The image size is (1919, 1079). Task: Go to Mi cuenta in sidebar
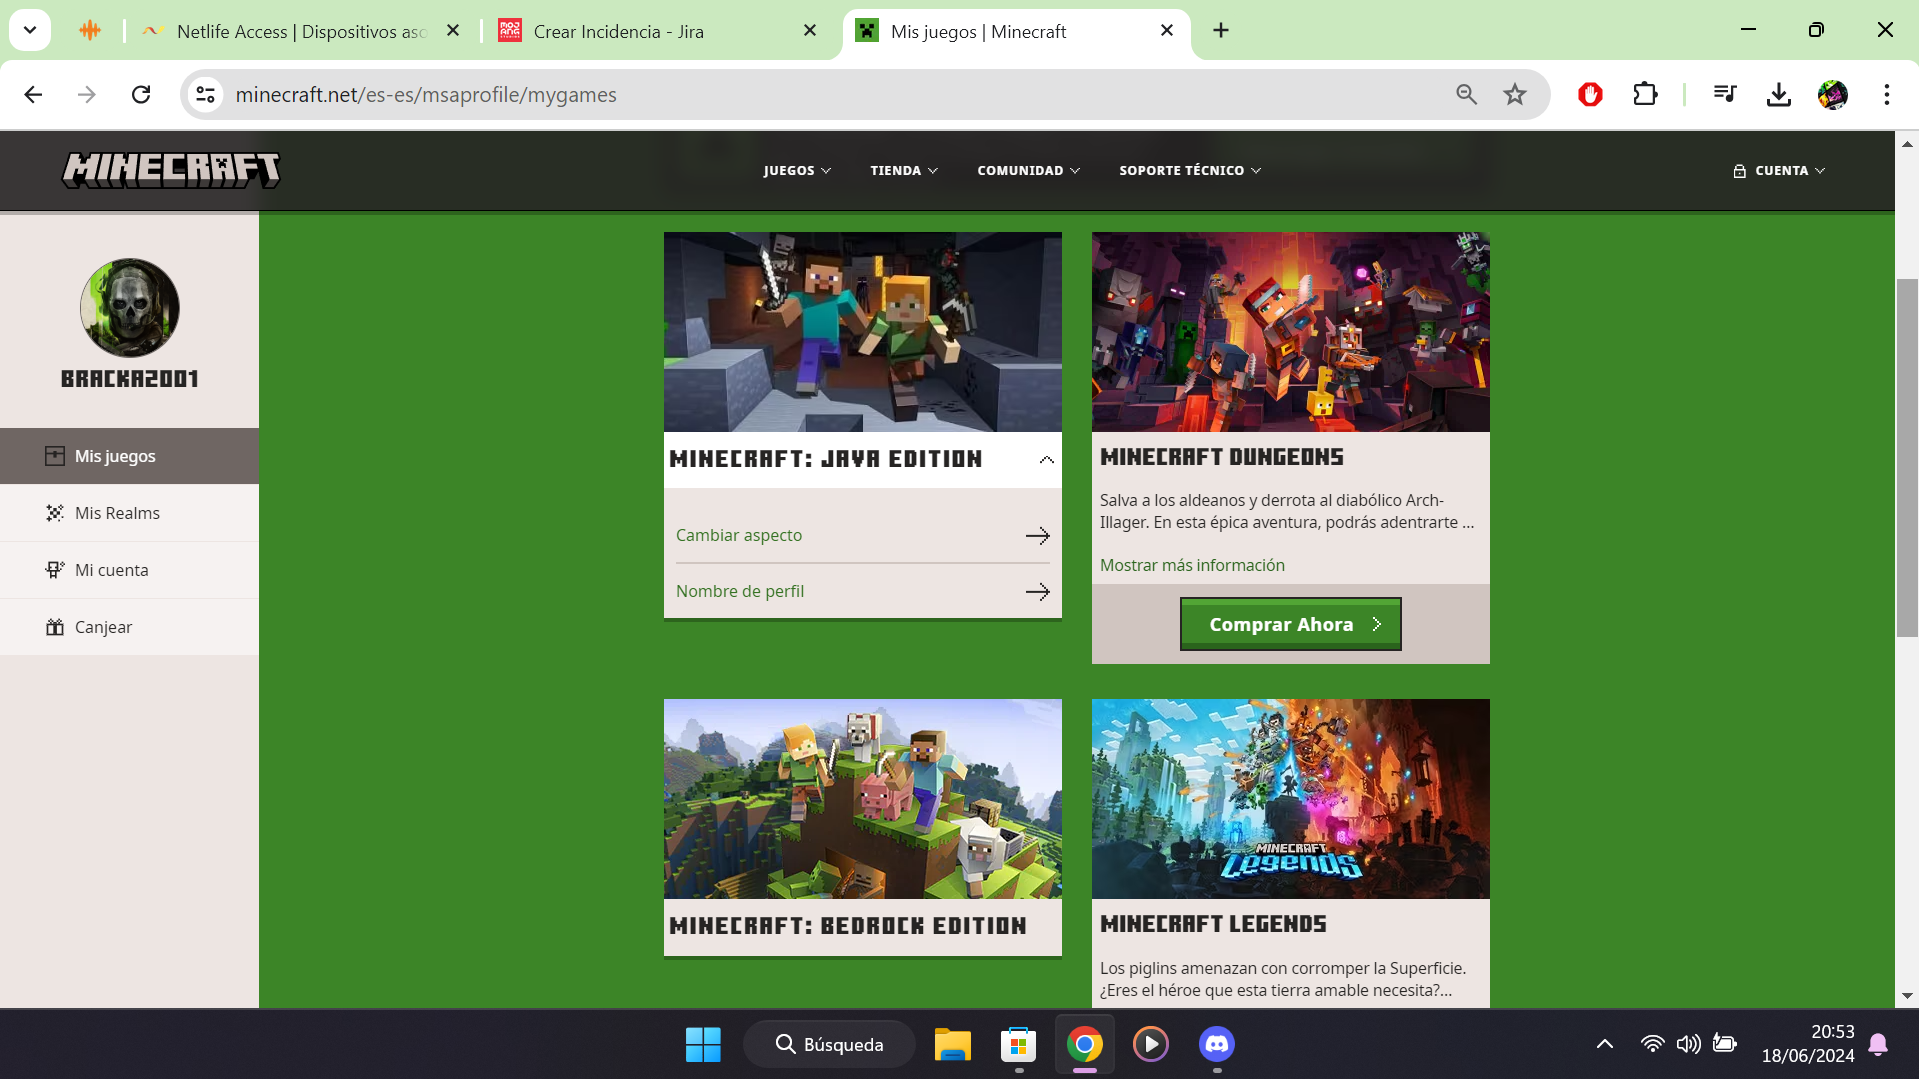[111, 570]
